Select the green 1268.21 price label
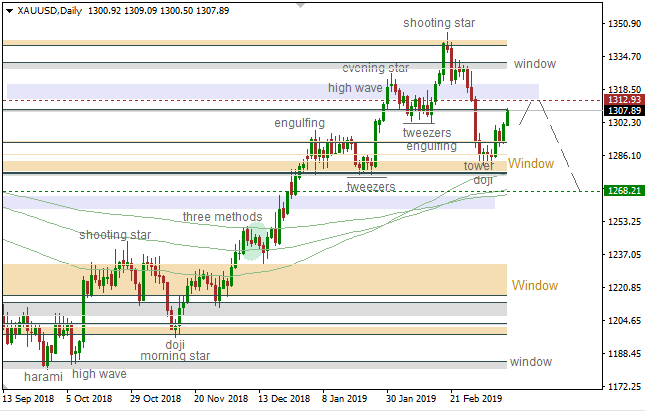Image resolution: width=645 pixels, height=411 pixels. 624,190
